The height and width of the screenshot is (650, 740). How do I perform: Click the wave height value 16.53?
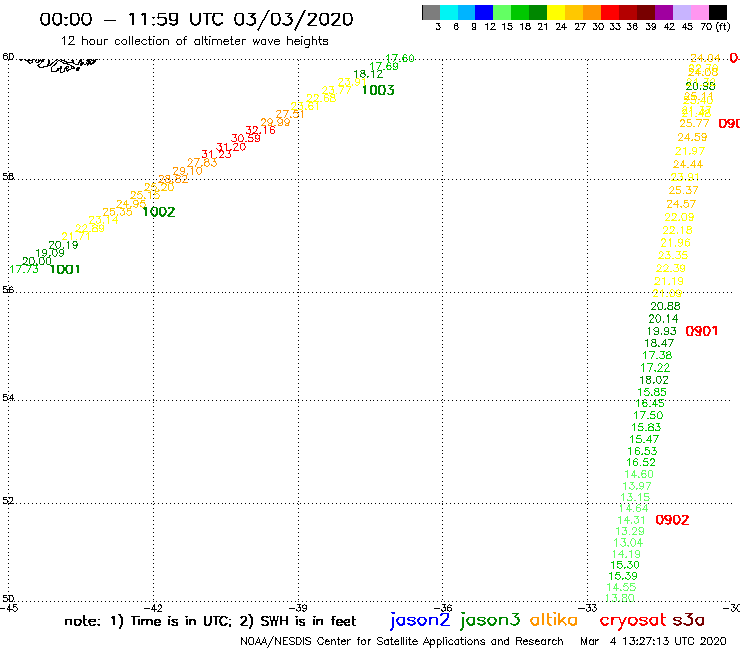(x=642, y=451)
